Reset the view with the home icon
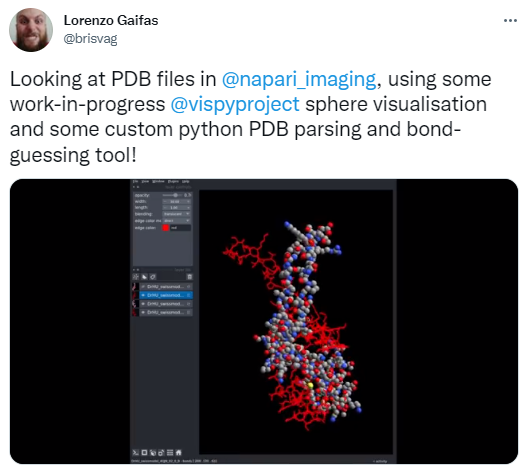 tap(178, 452)
